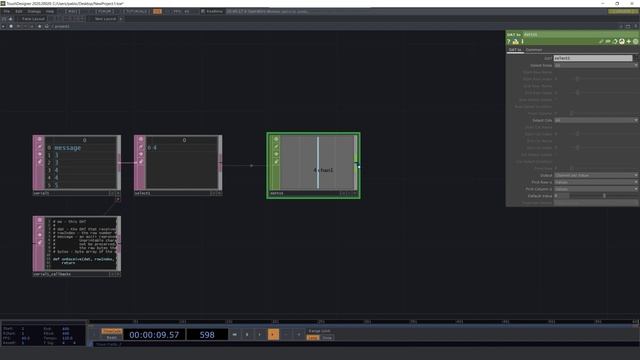640x360 pixels.
Task: Jump to timeline start button
Action: [x=235, y=334]
